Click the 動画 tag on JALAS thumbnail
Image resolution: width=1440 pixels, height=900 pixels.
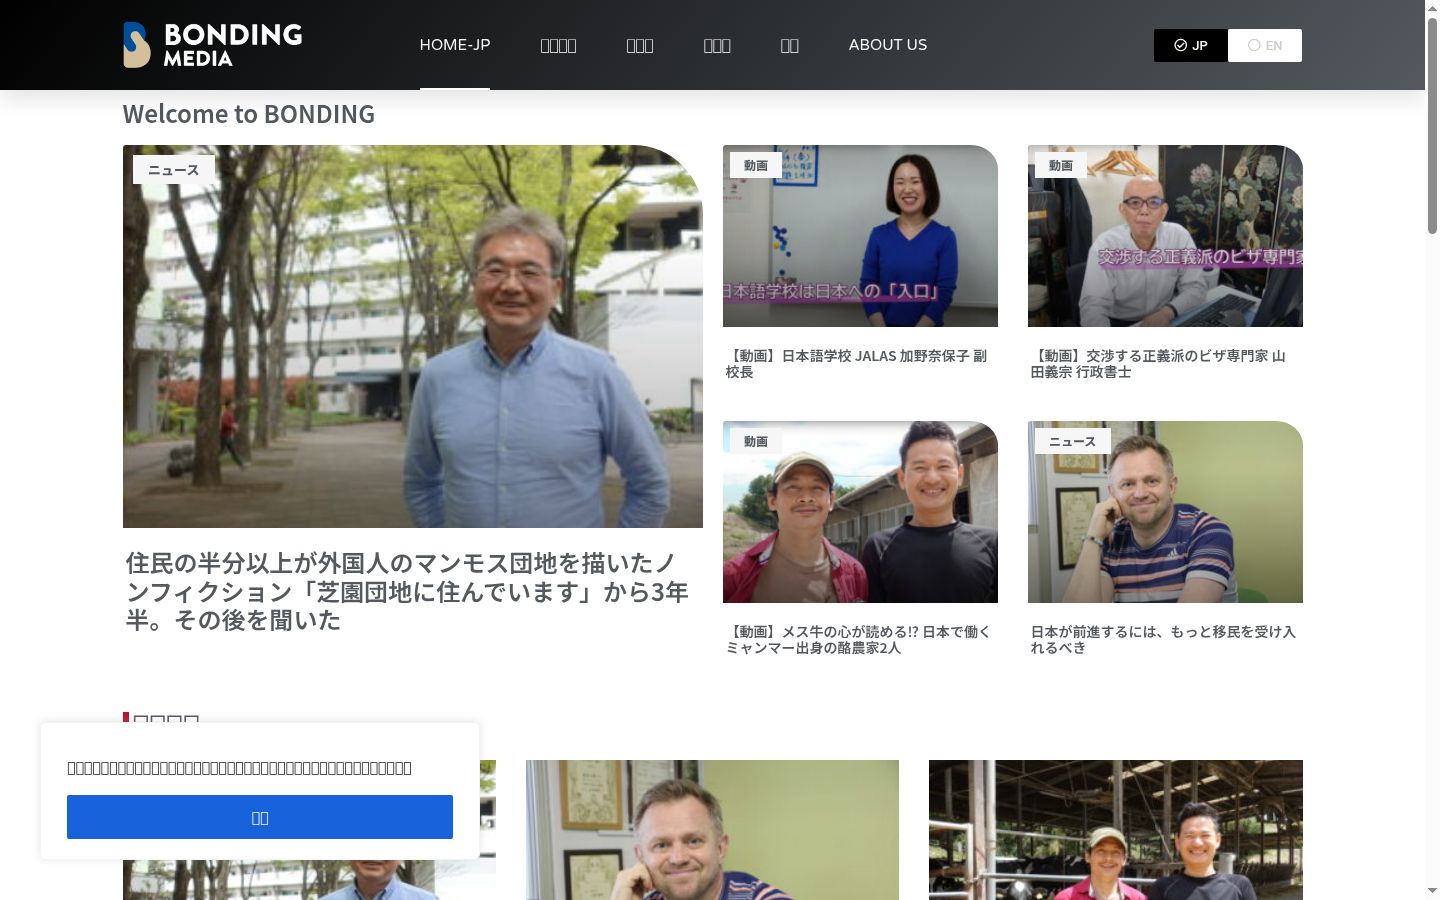pos(756,165)
